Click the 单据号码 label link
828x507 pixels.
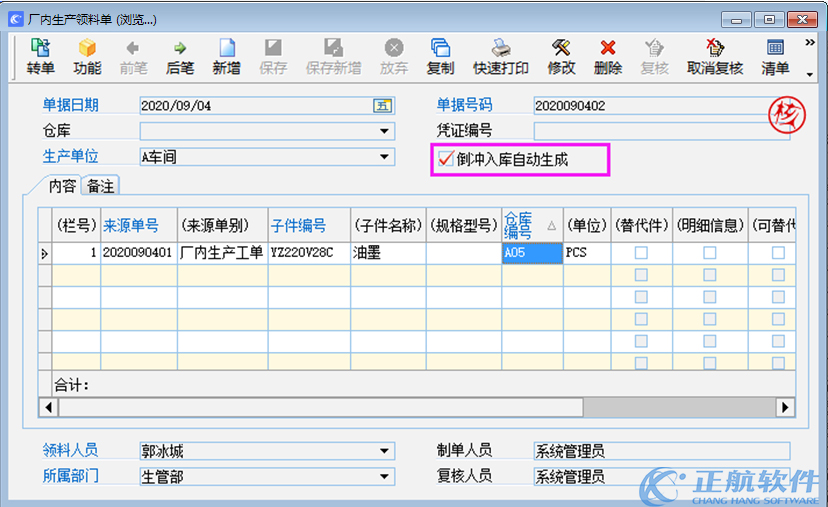pyautogui.click(x=464, y=105)
